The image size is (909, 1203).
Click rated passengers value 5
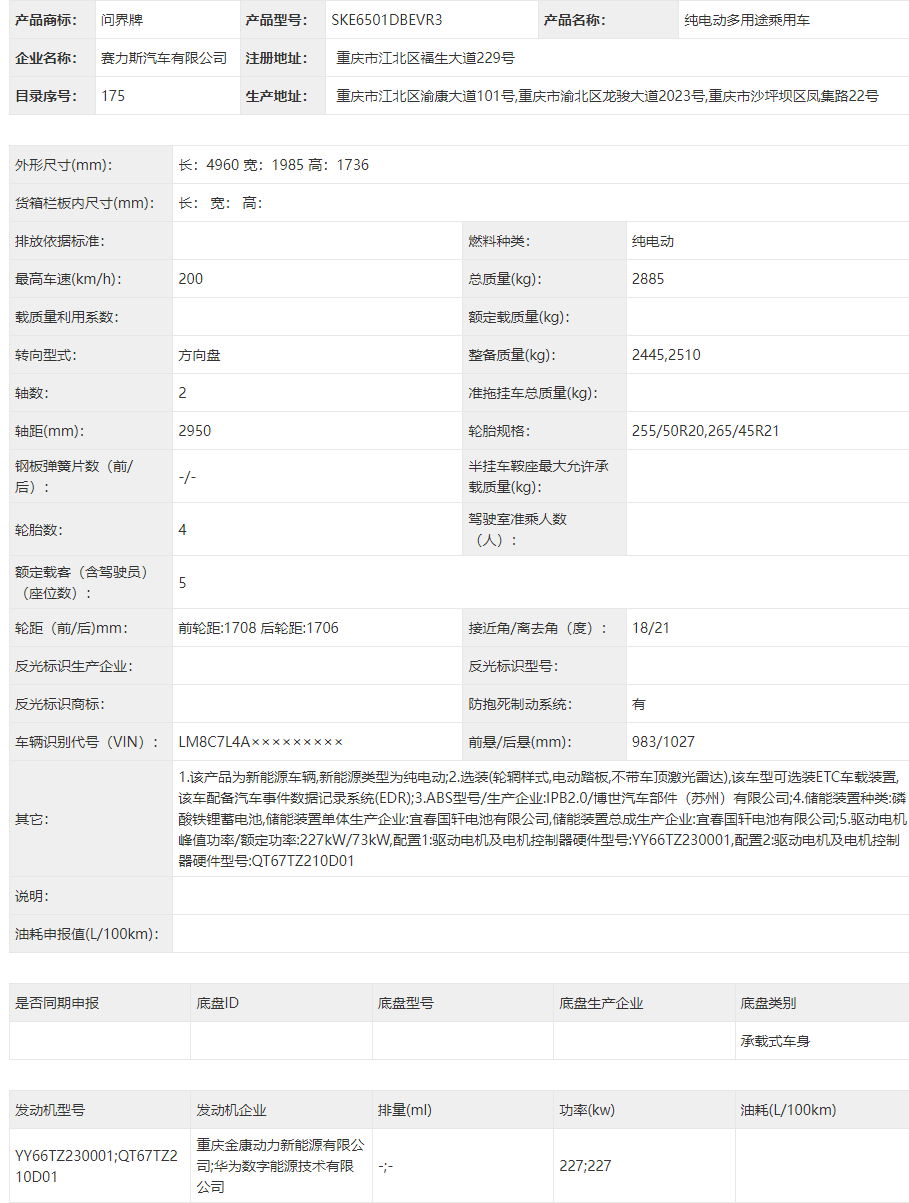tap(182, 582)
